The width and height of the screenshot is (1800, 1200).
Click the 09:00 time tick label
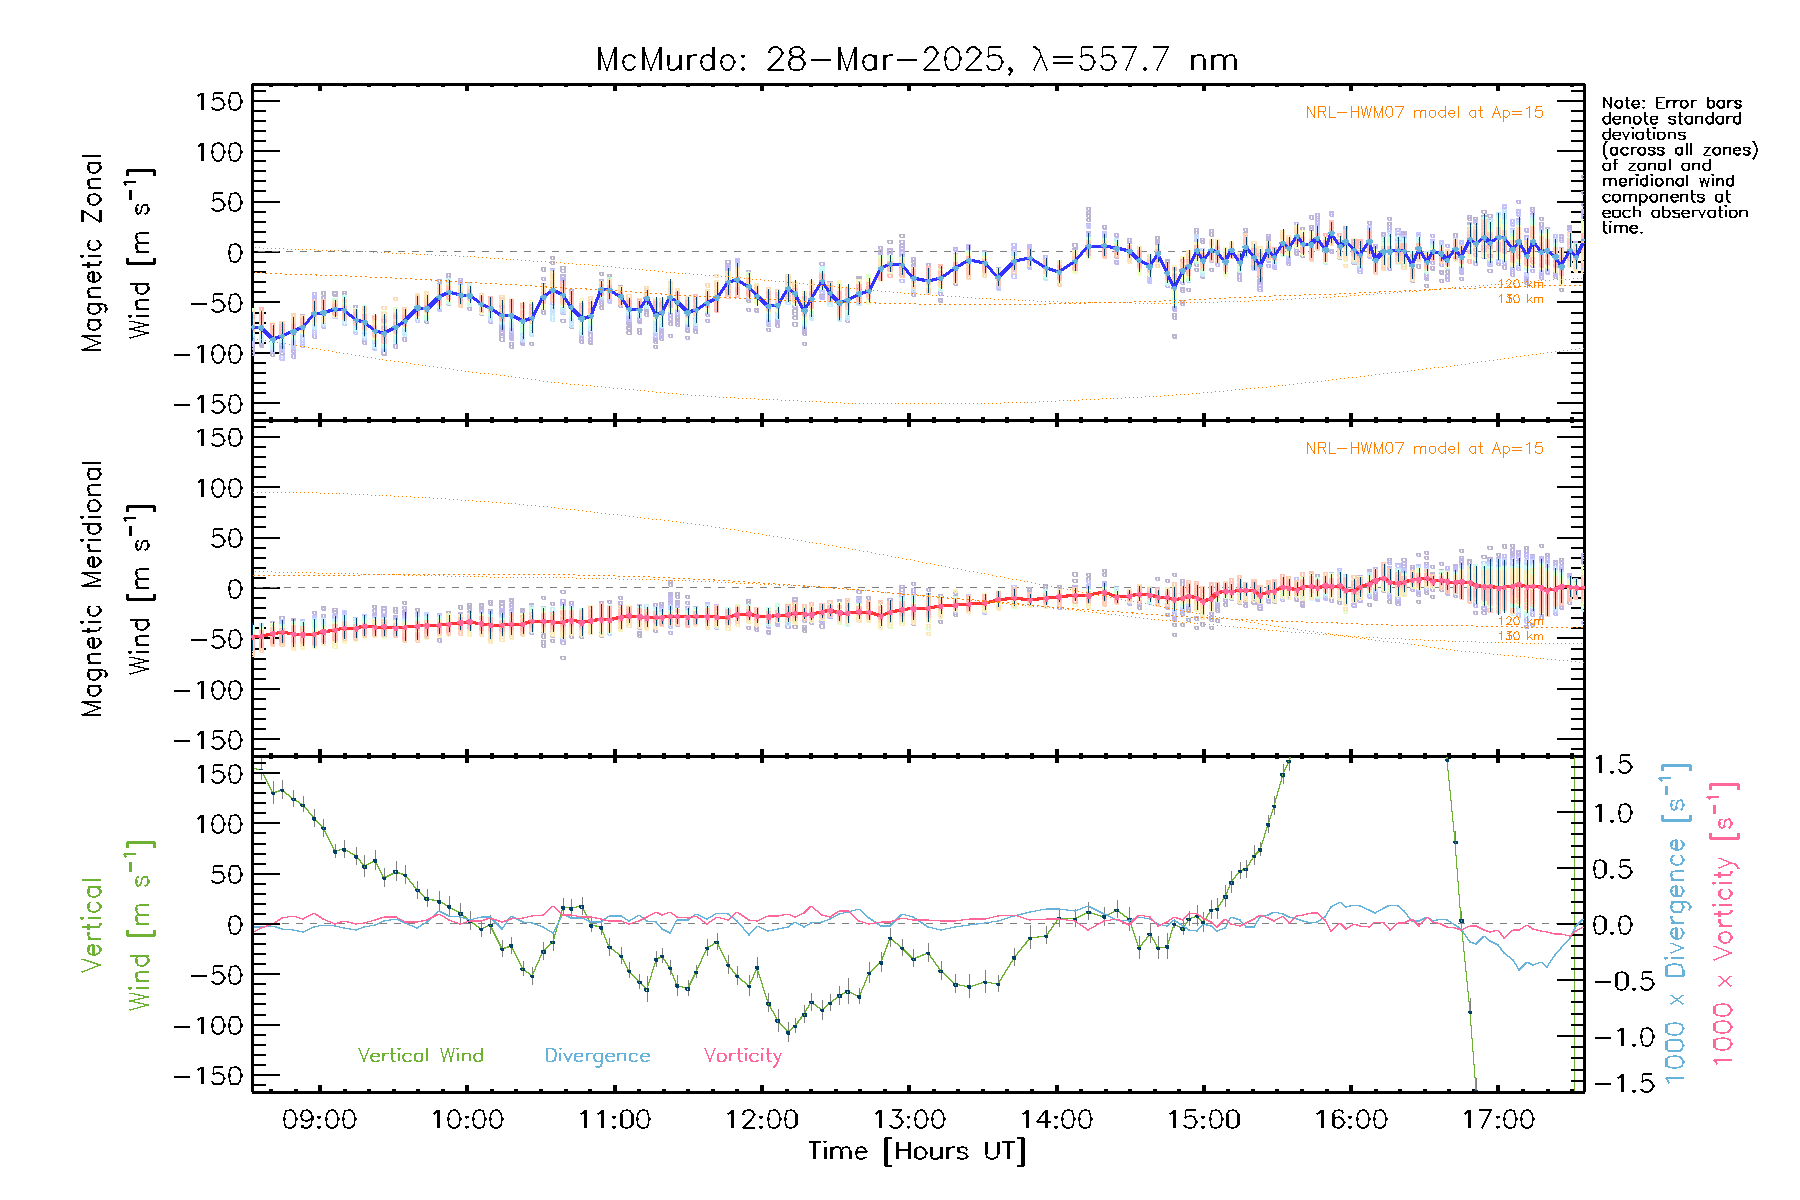tap(319, 1119)
